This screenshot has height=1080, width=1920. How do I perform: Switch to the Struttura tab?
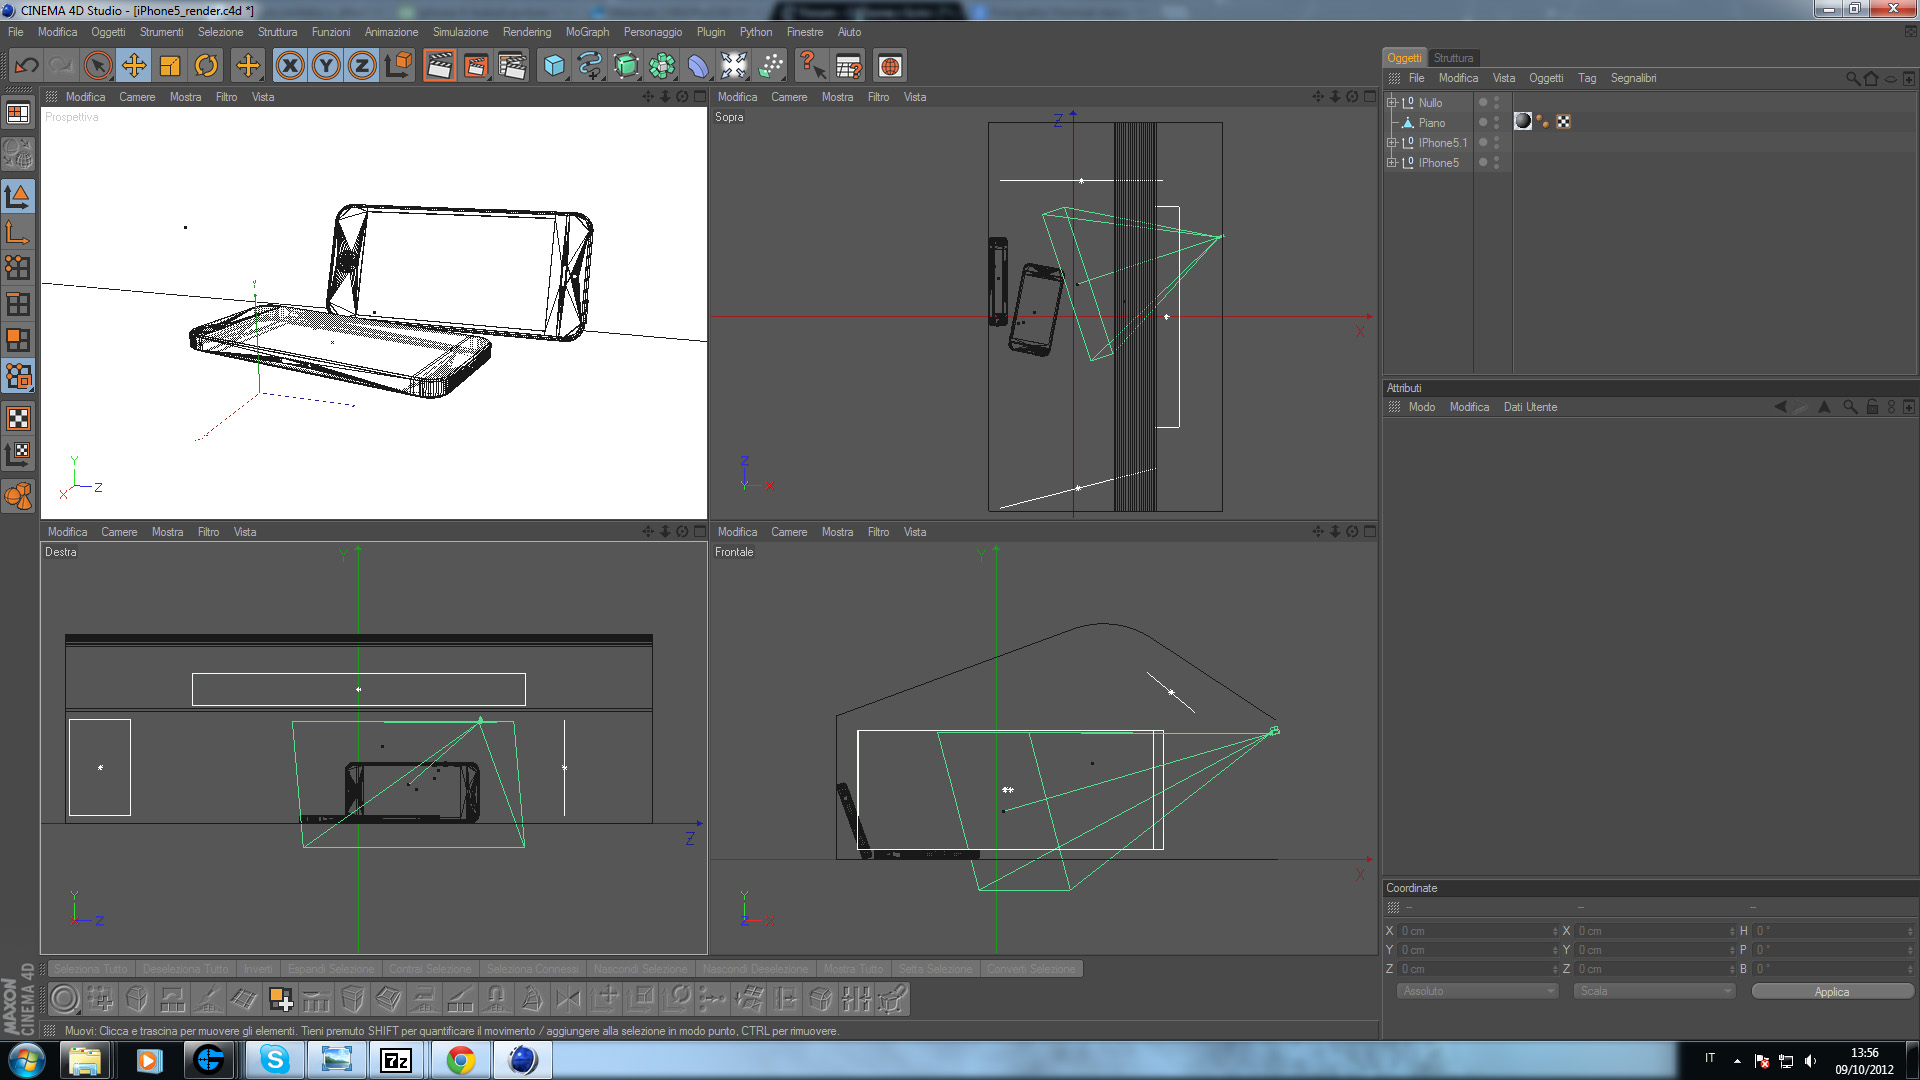[x=1453, y=58]
